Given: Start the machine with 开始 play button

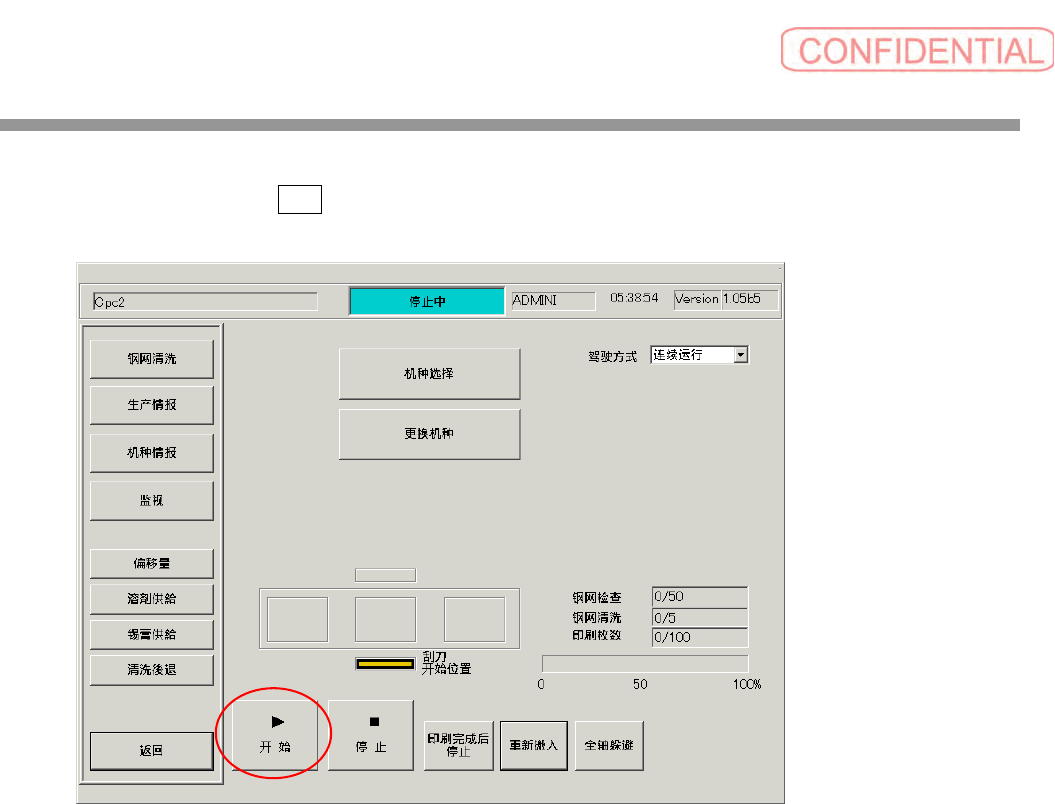Looking at the screenshot, I should pos(275,735).
